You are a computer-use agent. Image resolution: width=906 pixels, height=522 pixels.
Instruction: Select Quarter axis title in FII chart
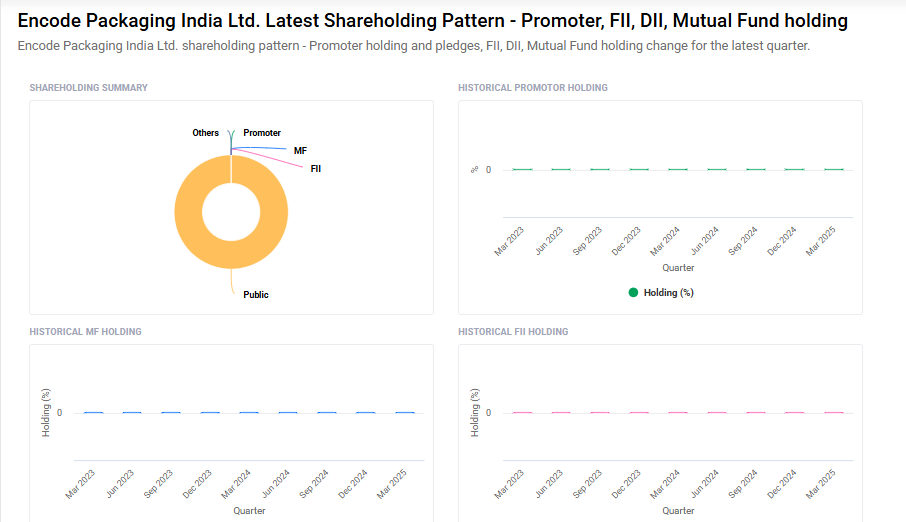coord(678,510)
